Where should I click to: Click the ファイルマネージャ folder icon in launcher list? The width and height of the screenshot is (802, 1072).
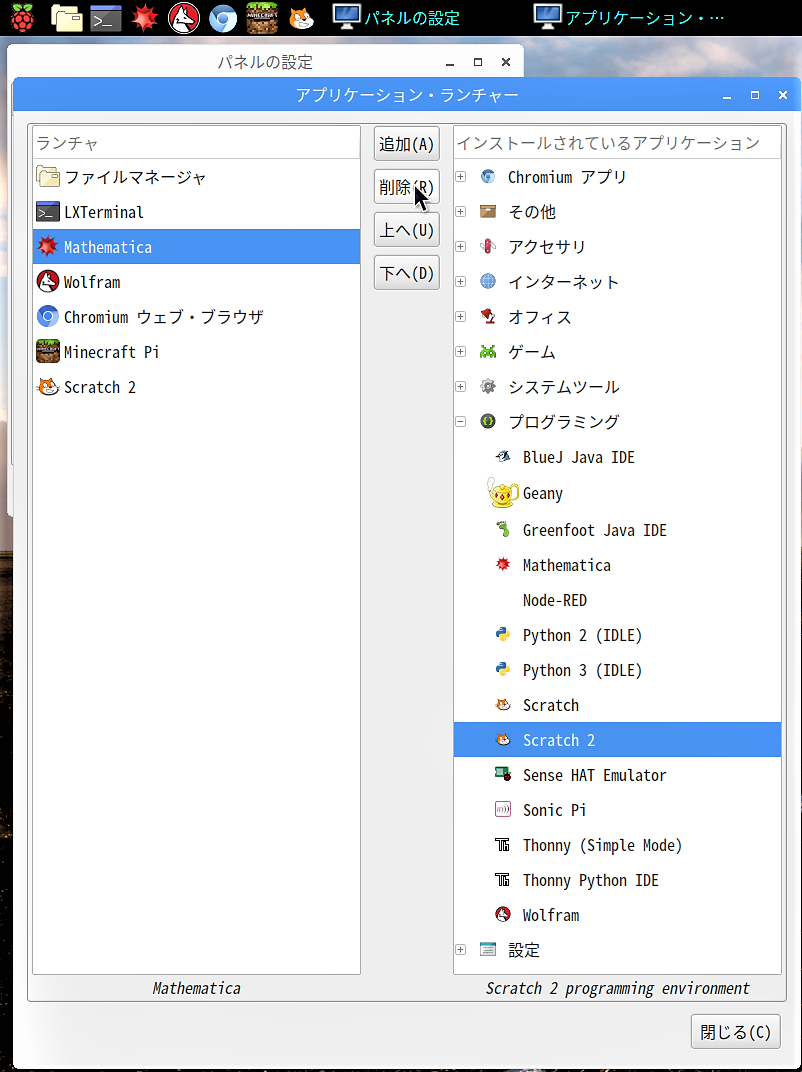(48, 177)
